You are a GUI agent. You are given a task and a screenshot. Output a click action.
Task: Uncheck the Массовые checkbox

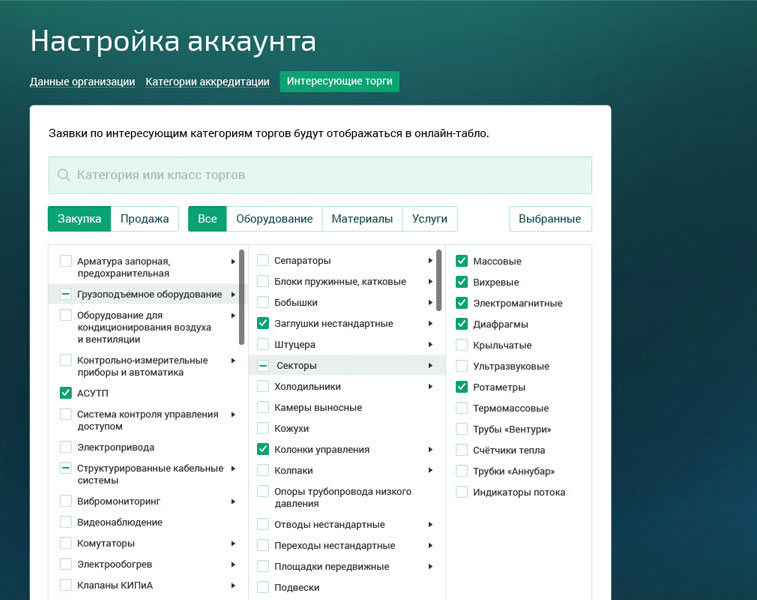pos(462,261)
